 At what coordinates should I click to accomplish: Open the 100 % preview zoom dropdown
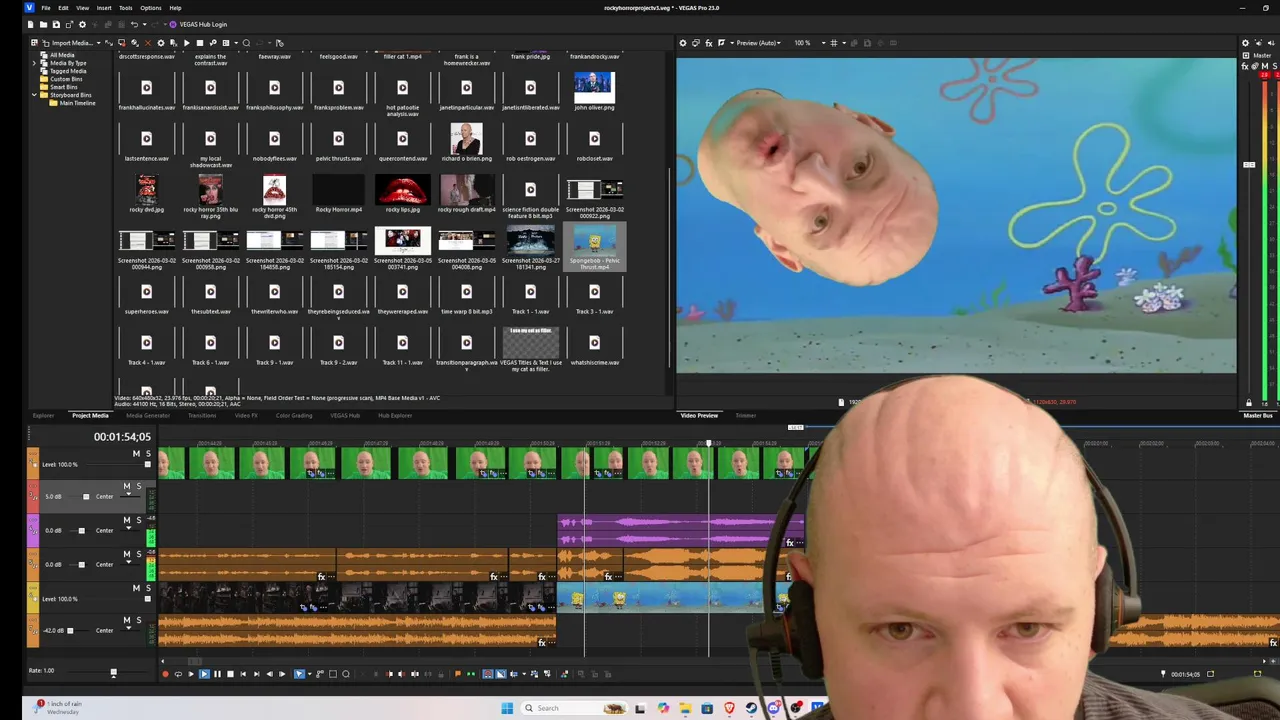pyautogui.click(x=824, y=43)
